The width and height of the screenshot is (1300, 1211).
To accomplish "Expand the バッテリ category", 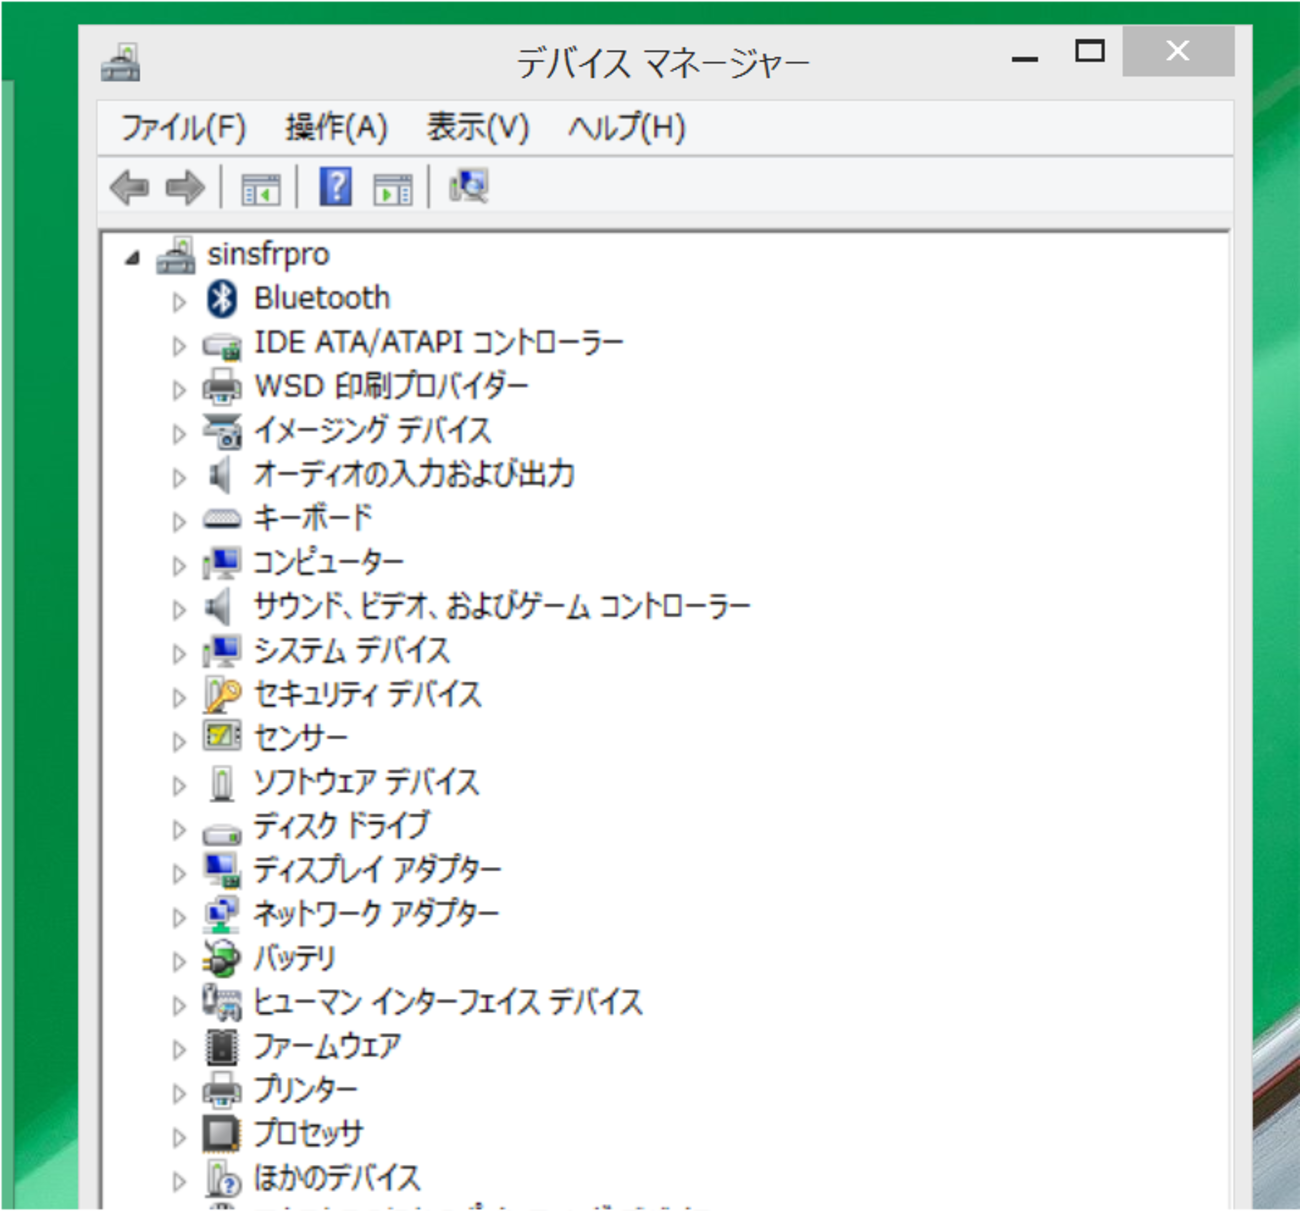I will coord(179,962).
